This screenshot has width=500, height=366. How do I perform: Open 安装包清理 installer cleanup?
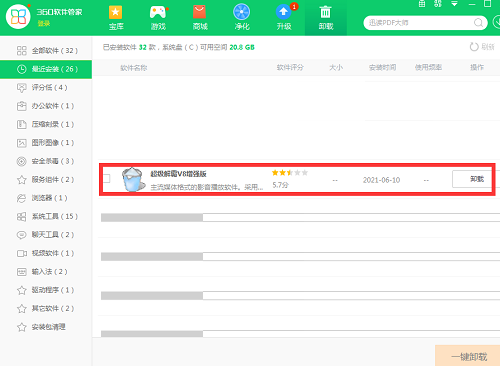(x=46, y=327)
